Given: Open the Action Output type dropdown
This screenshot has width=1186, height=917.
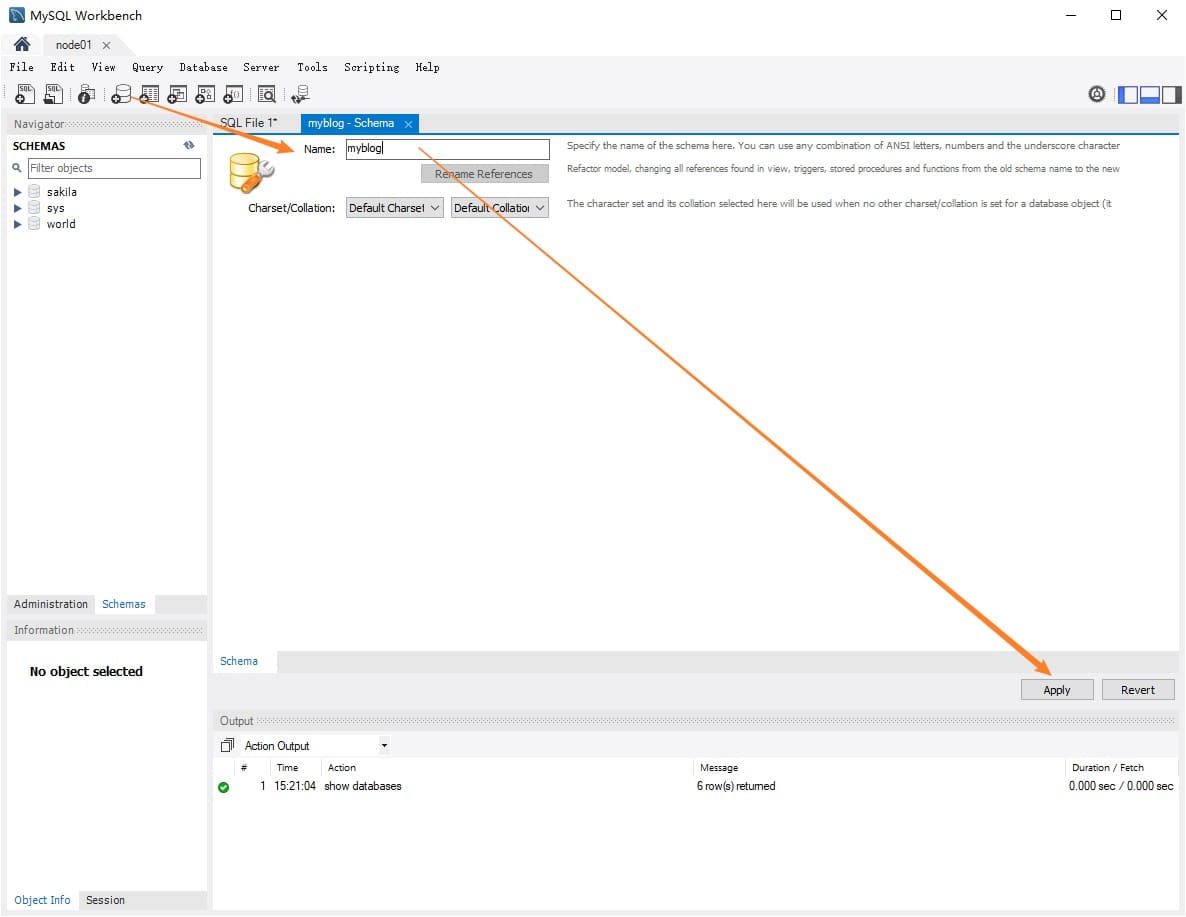Looking at the screenshot, I should (x=315, y=746).
